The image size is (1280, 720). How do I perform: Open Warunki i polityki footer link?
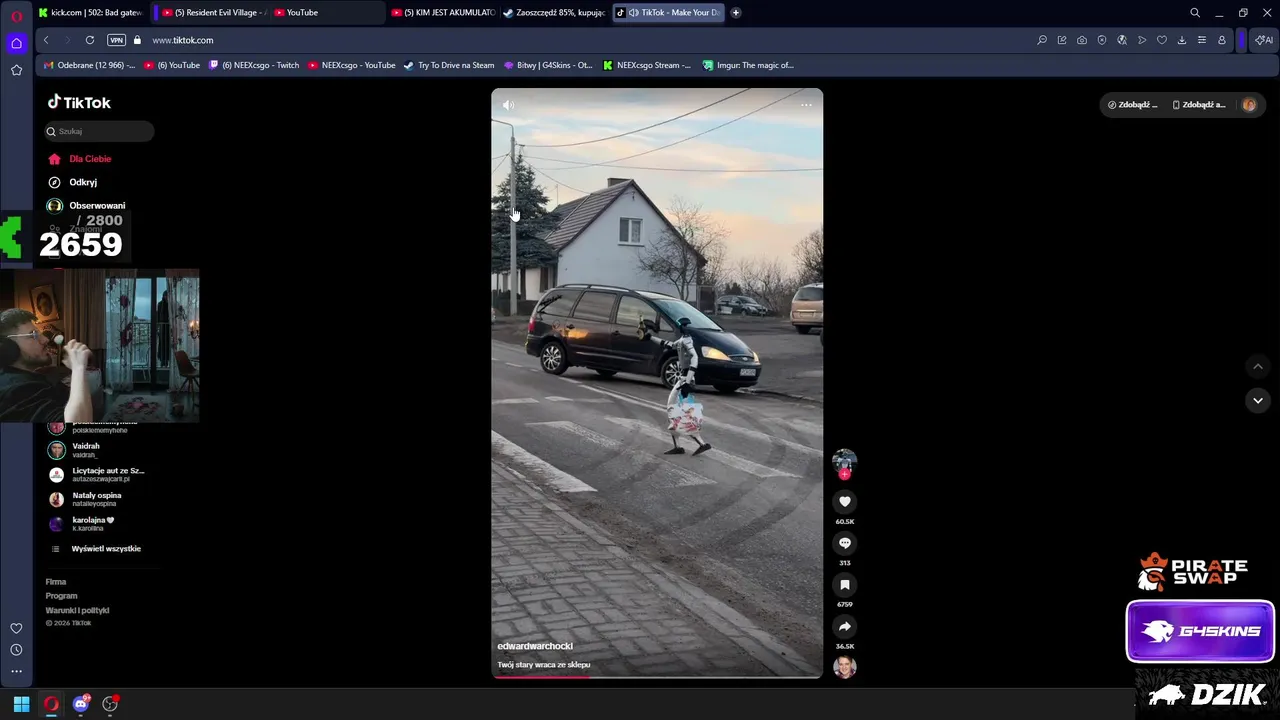click(x=77, y=610)
